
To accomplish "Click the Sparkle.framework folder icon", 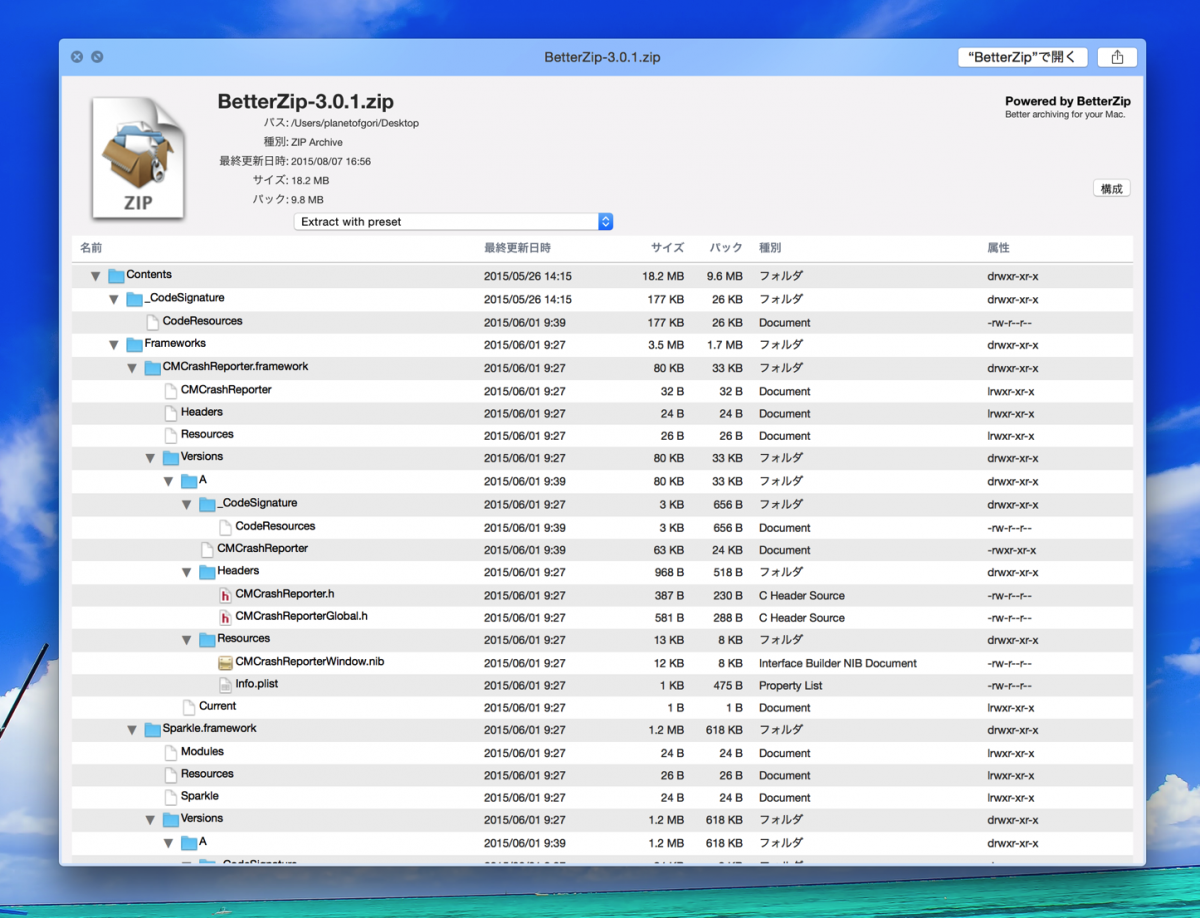I will pos(151,729).
